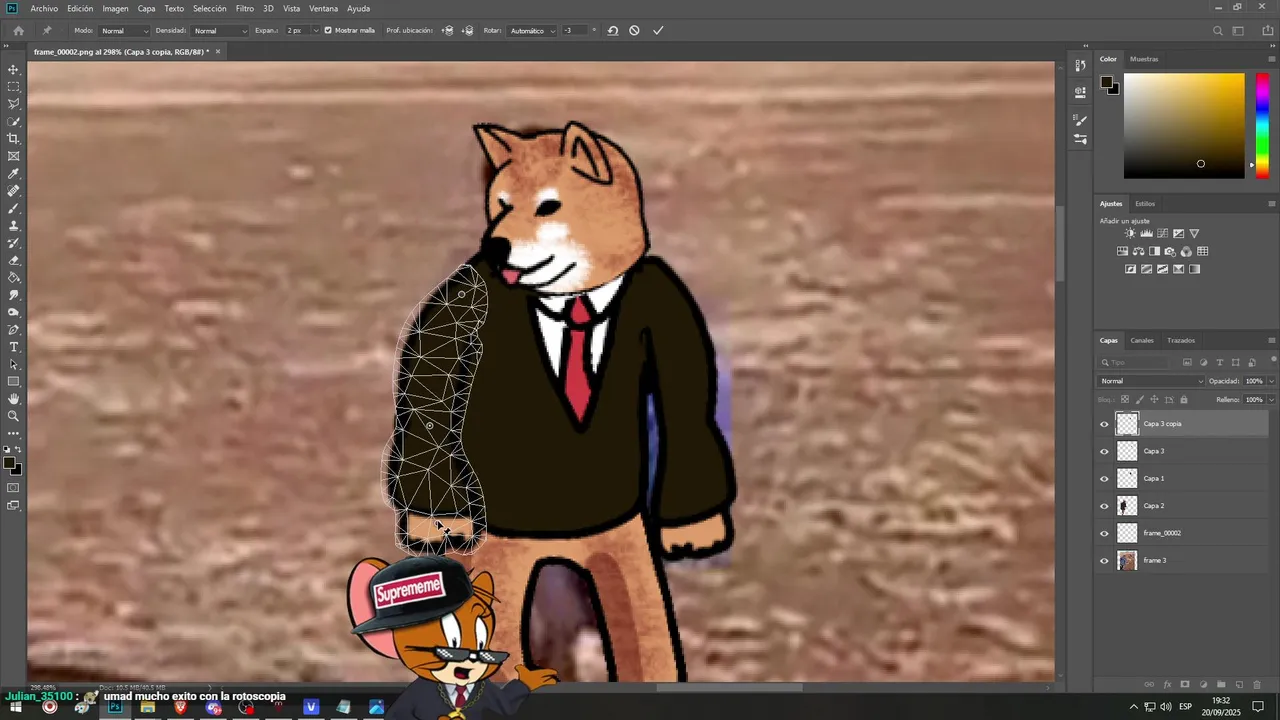Hide the Capa 3 copia layer
1280x720 pixels.
pyautogui.click(x=1104, y=424)
